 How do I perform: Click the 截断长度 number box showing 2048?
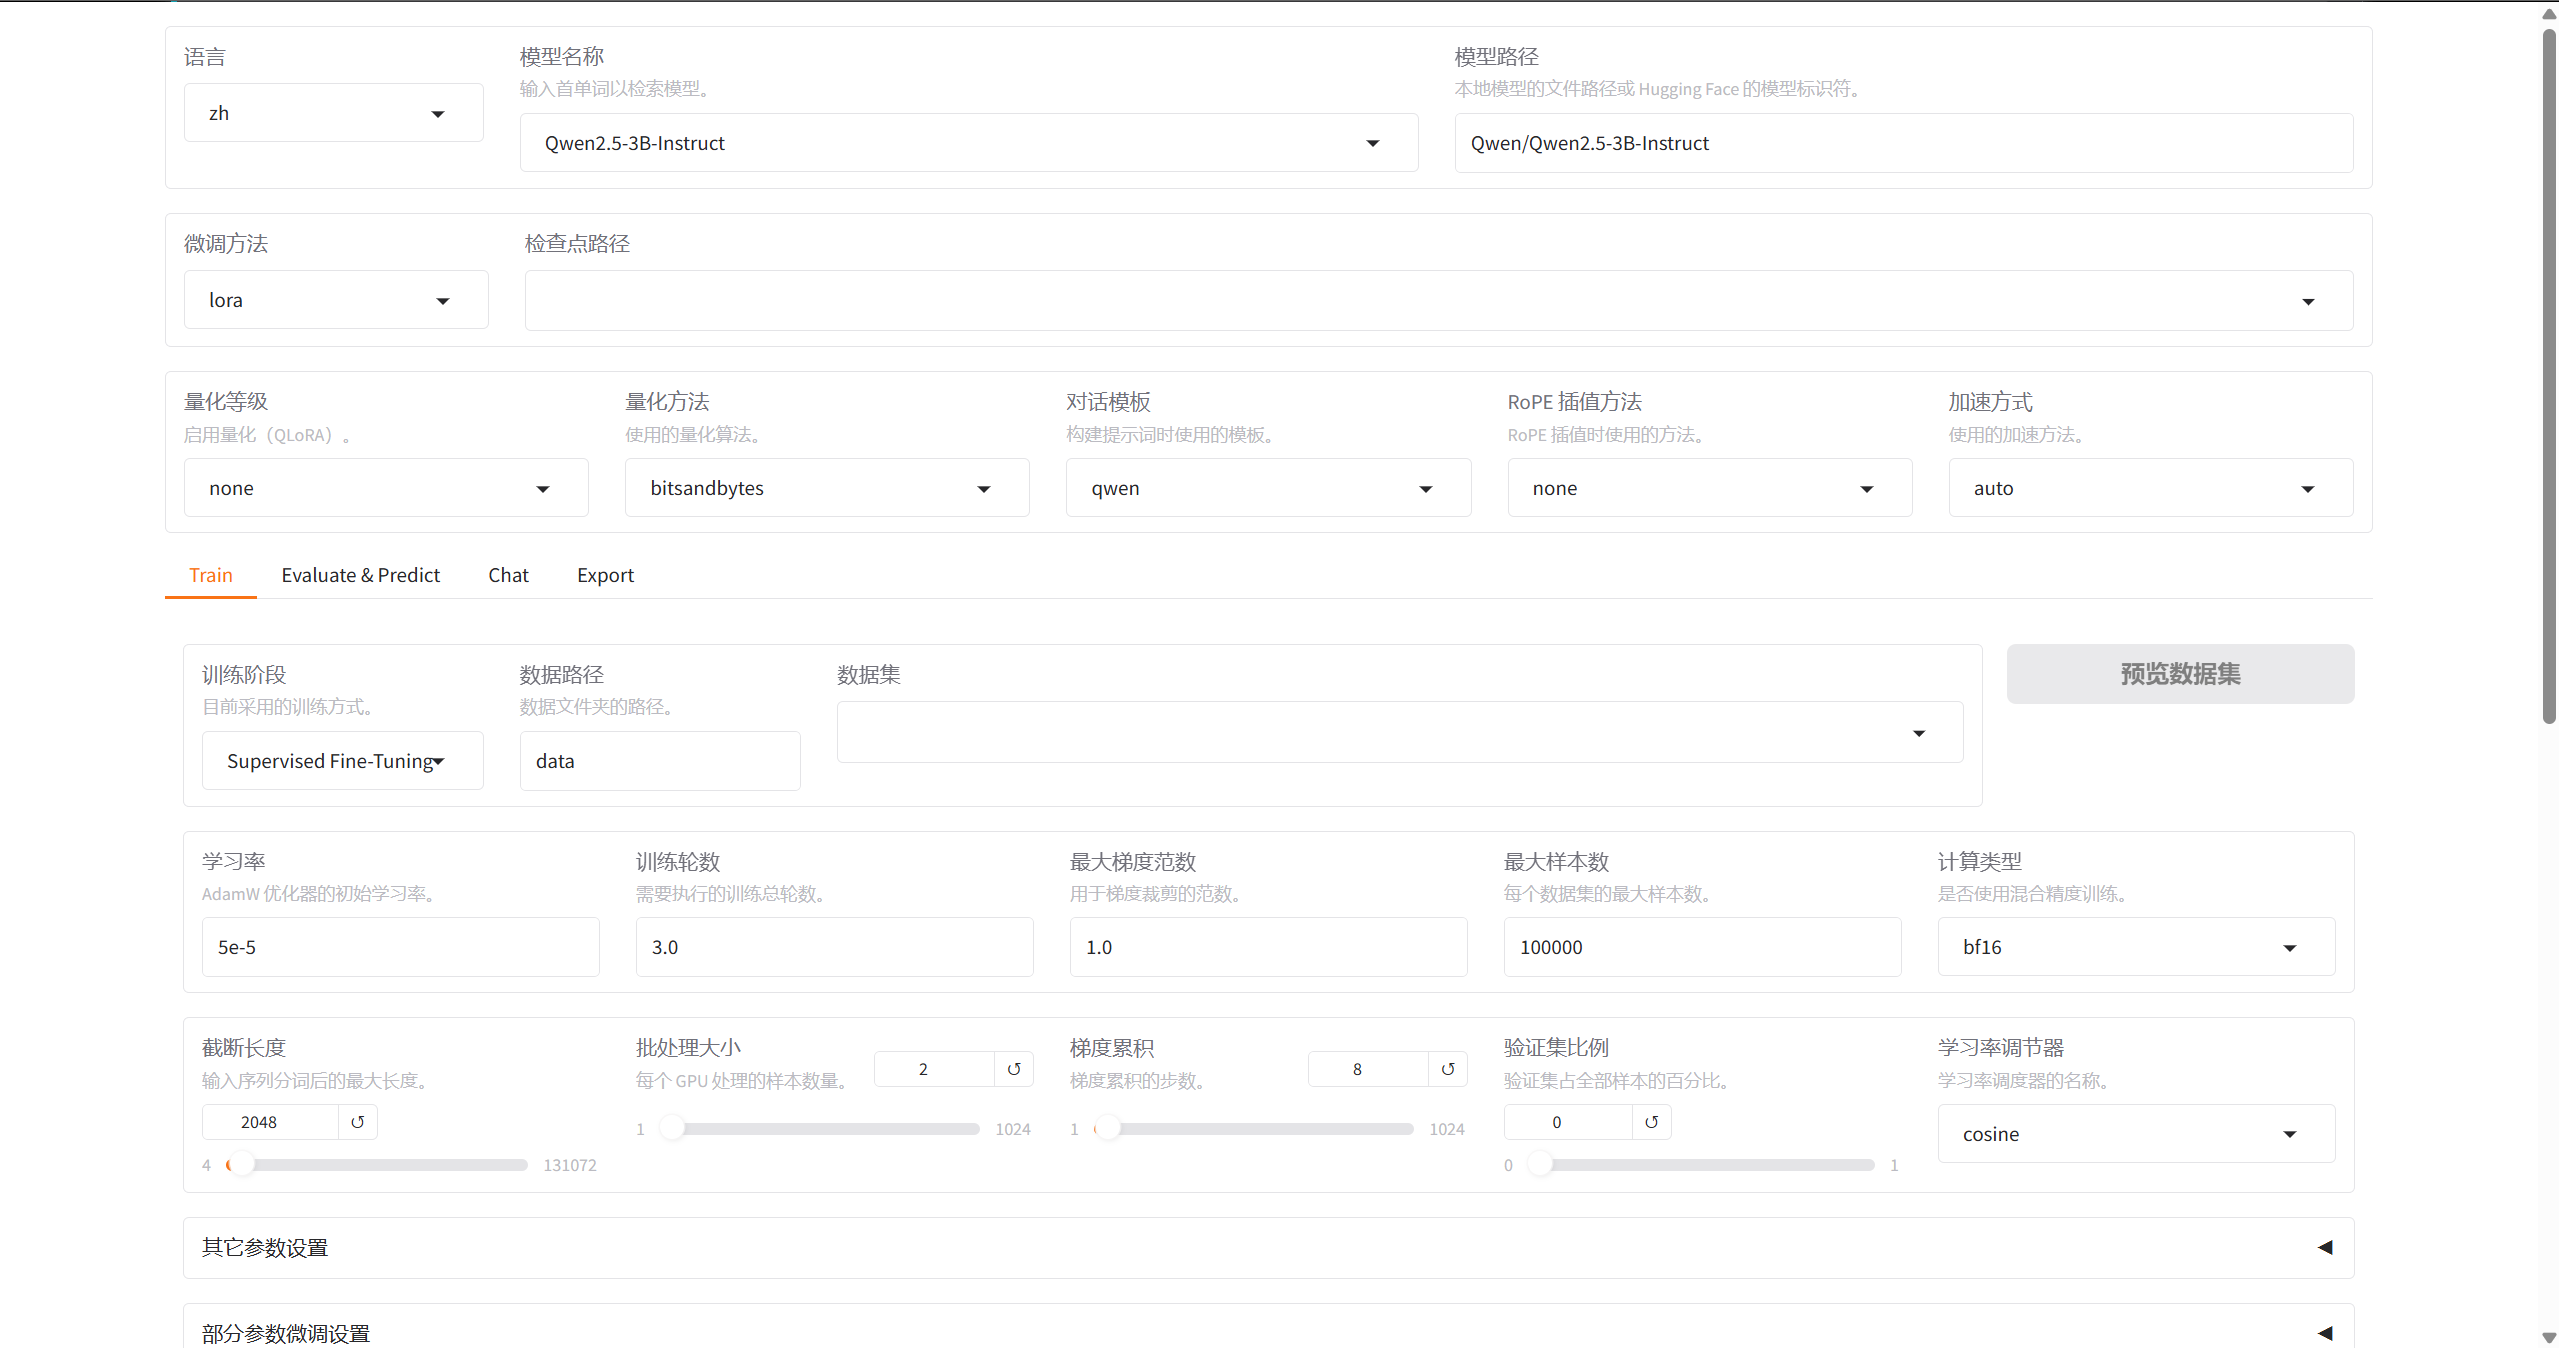pos(270,1122)
